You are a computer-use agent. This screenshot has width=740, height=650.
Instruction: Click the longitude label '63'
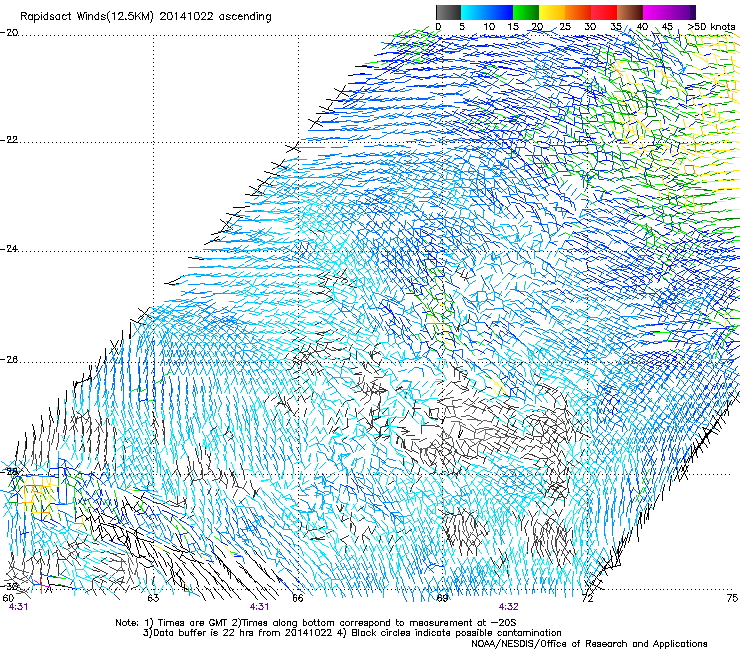153,599
